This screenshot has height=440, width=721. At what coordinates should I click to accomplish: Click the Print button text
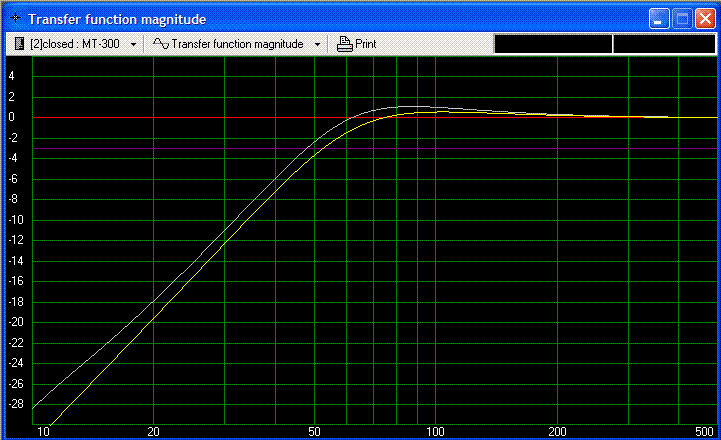coord(366,44)
